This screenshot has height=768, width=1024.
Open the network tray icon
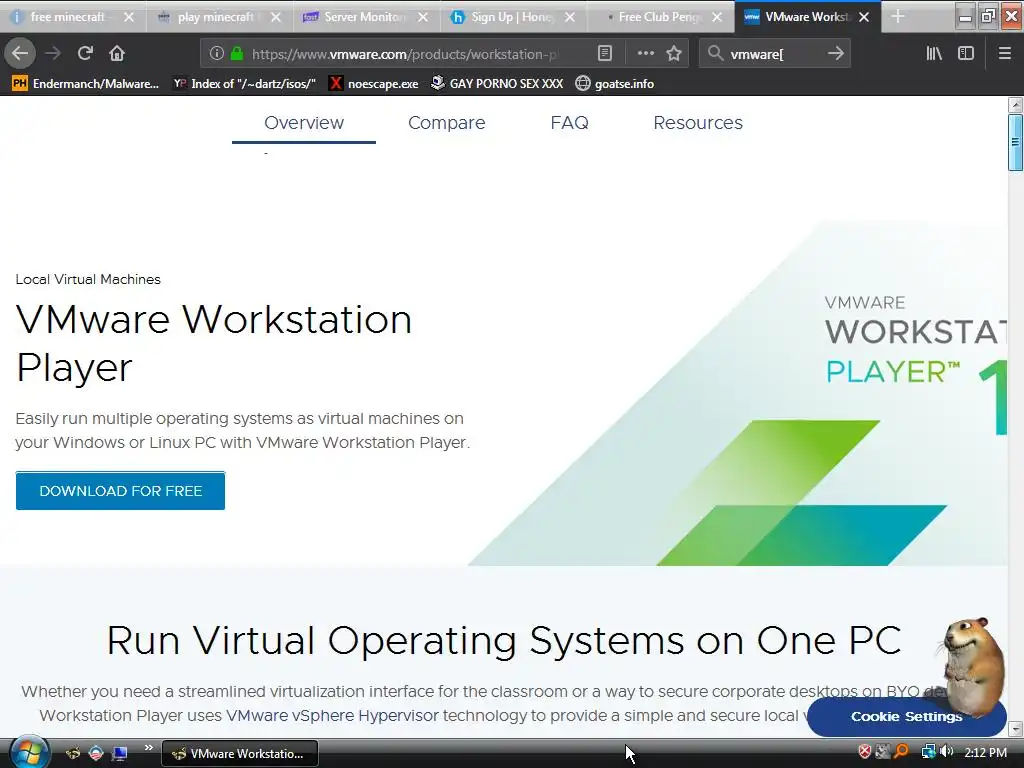[927, 752]
